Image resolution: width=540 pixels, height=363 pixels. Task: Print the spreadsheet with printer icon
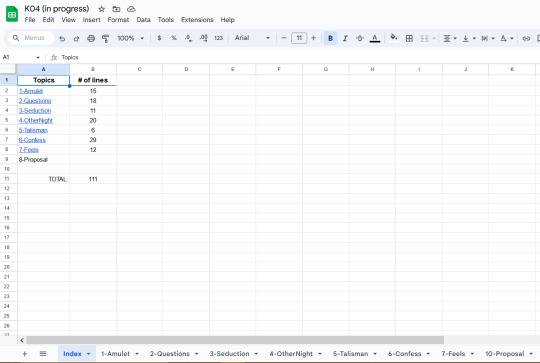click(x=91, y=39)
